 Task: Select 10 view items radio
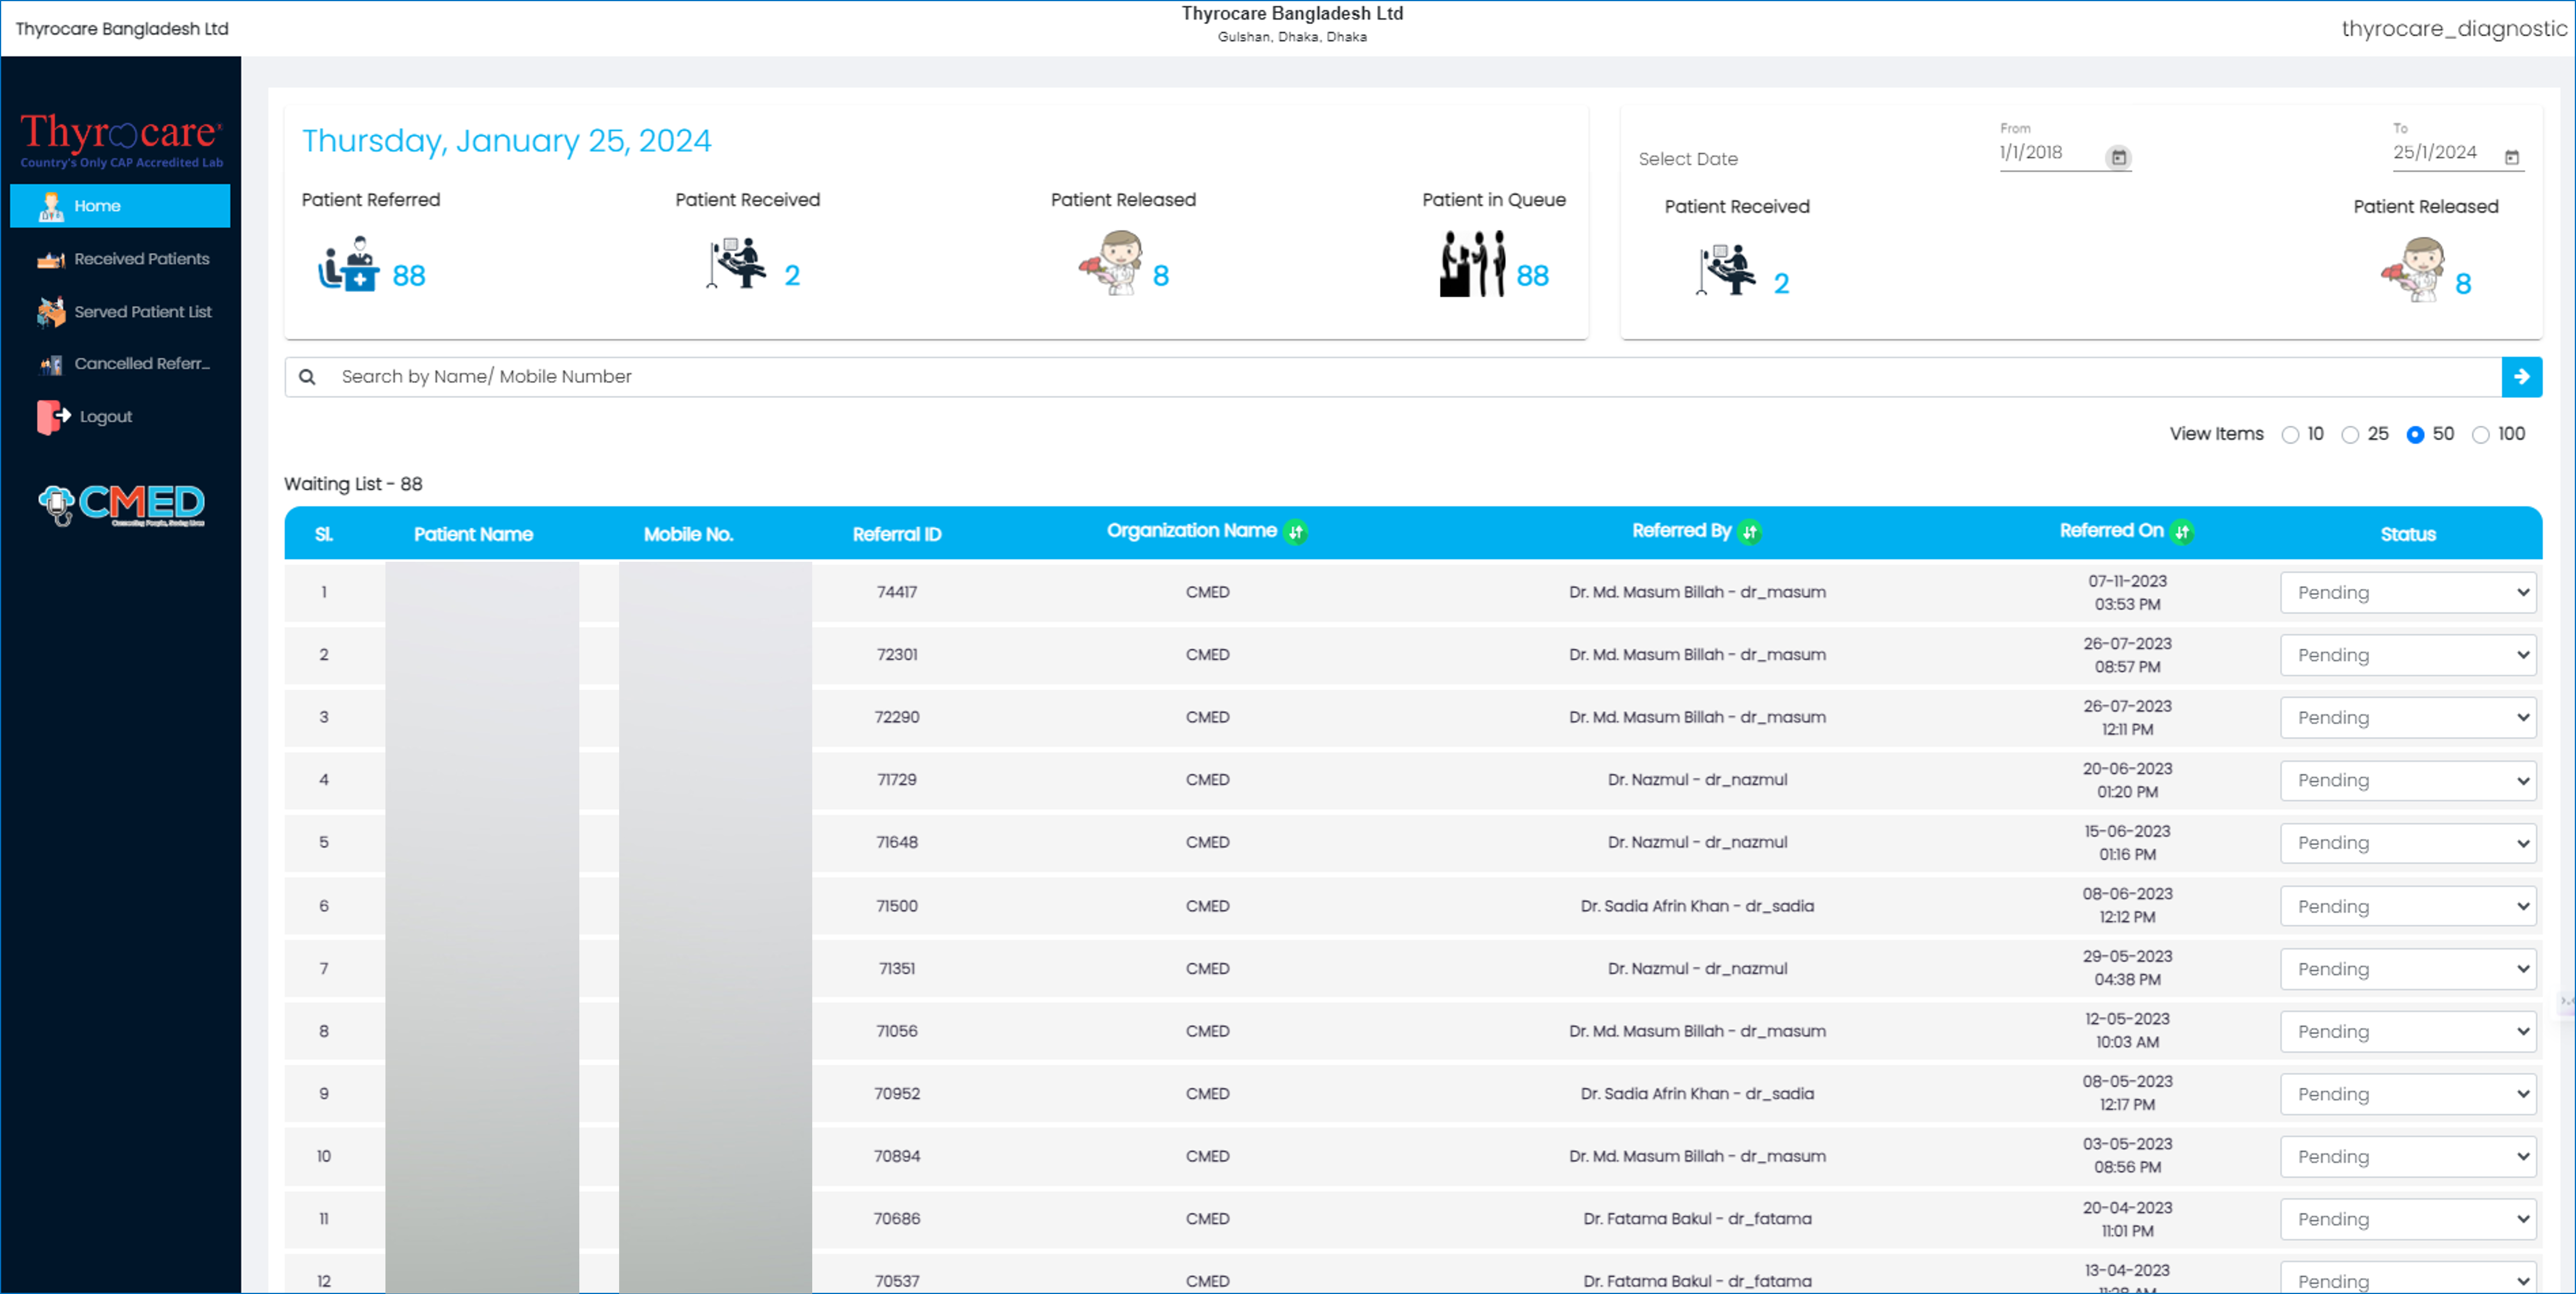pyautogui.click(x=2290, y=435)
